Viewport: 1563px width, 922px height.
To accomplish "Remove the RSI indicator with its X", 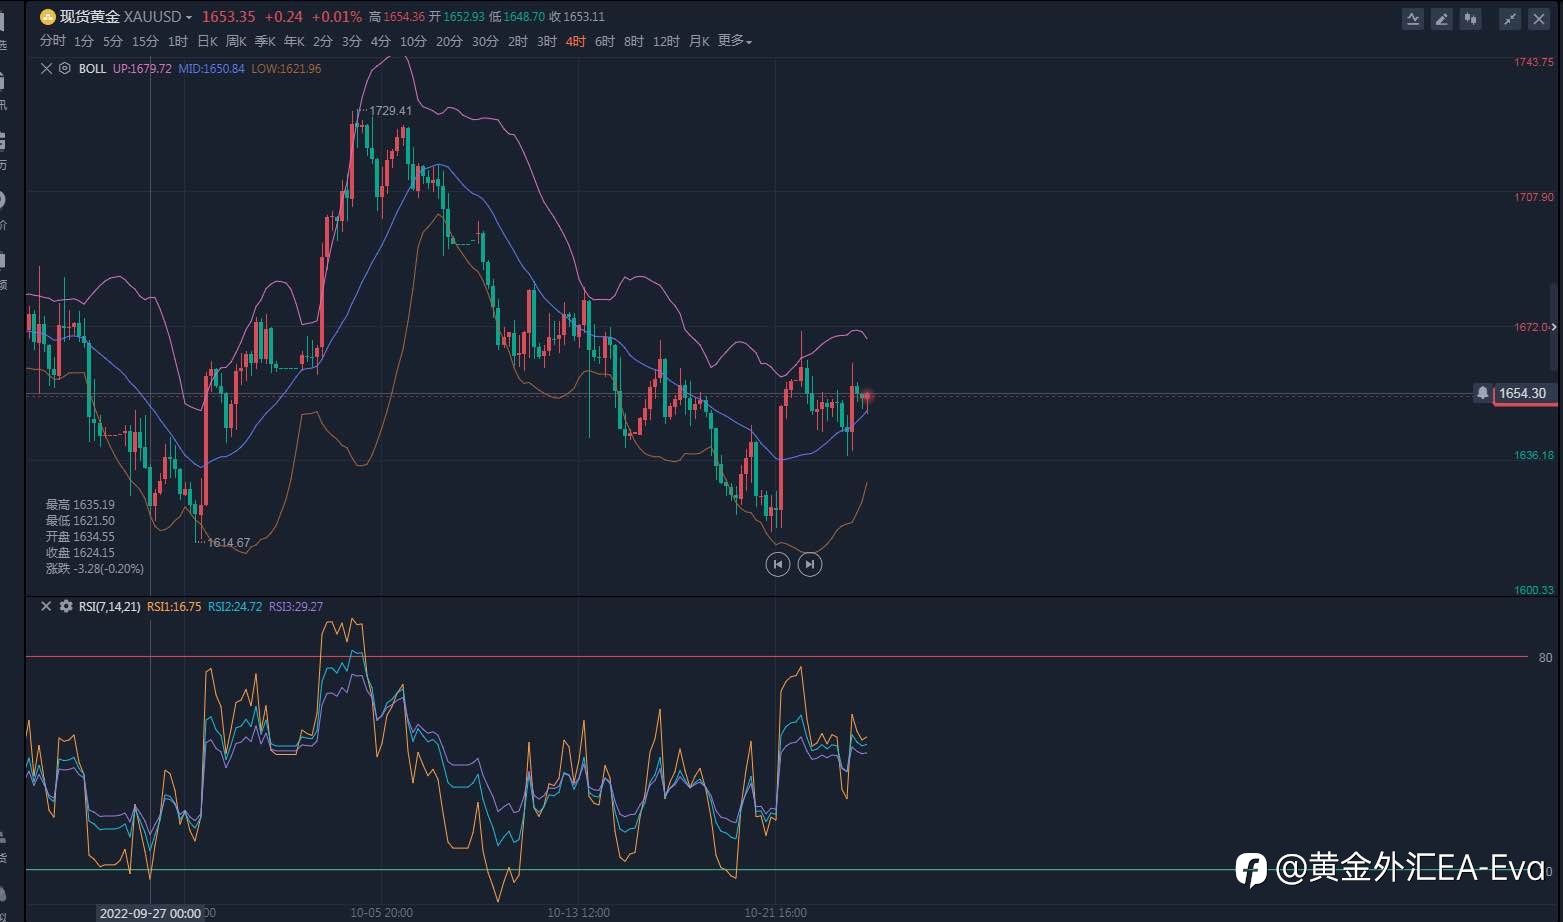I will 46,606.
